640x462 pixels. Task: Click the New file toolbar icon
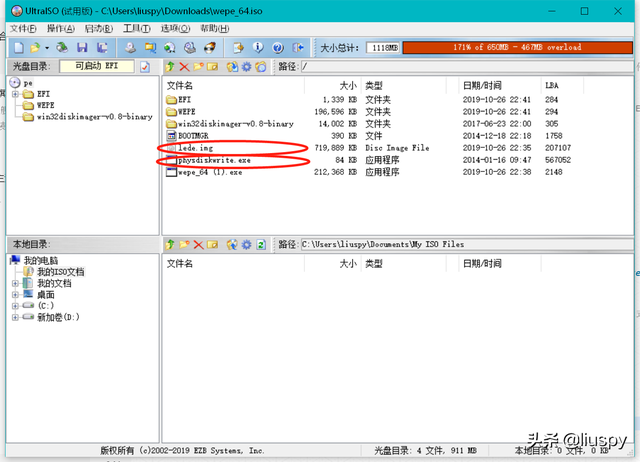point(19,48)
